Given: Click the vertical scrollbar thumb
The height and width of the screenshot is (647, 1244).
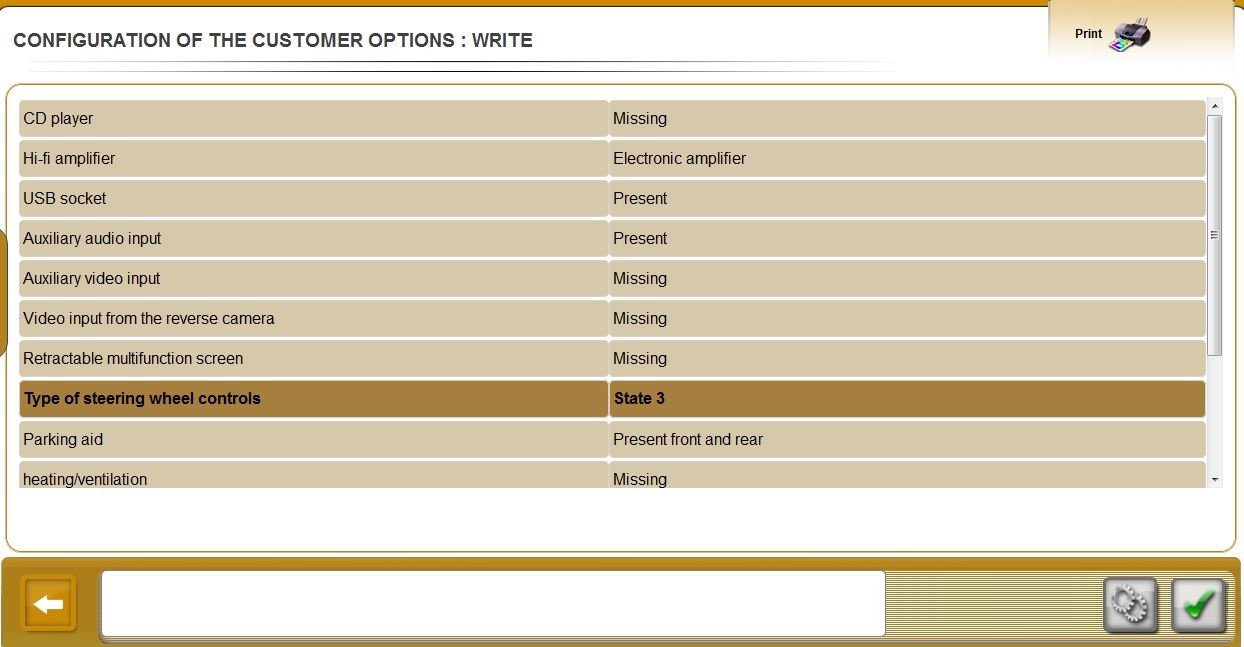Looking at the screenshot, I should pos(1215,235).
